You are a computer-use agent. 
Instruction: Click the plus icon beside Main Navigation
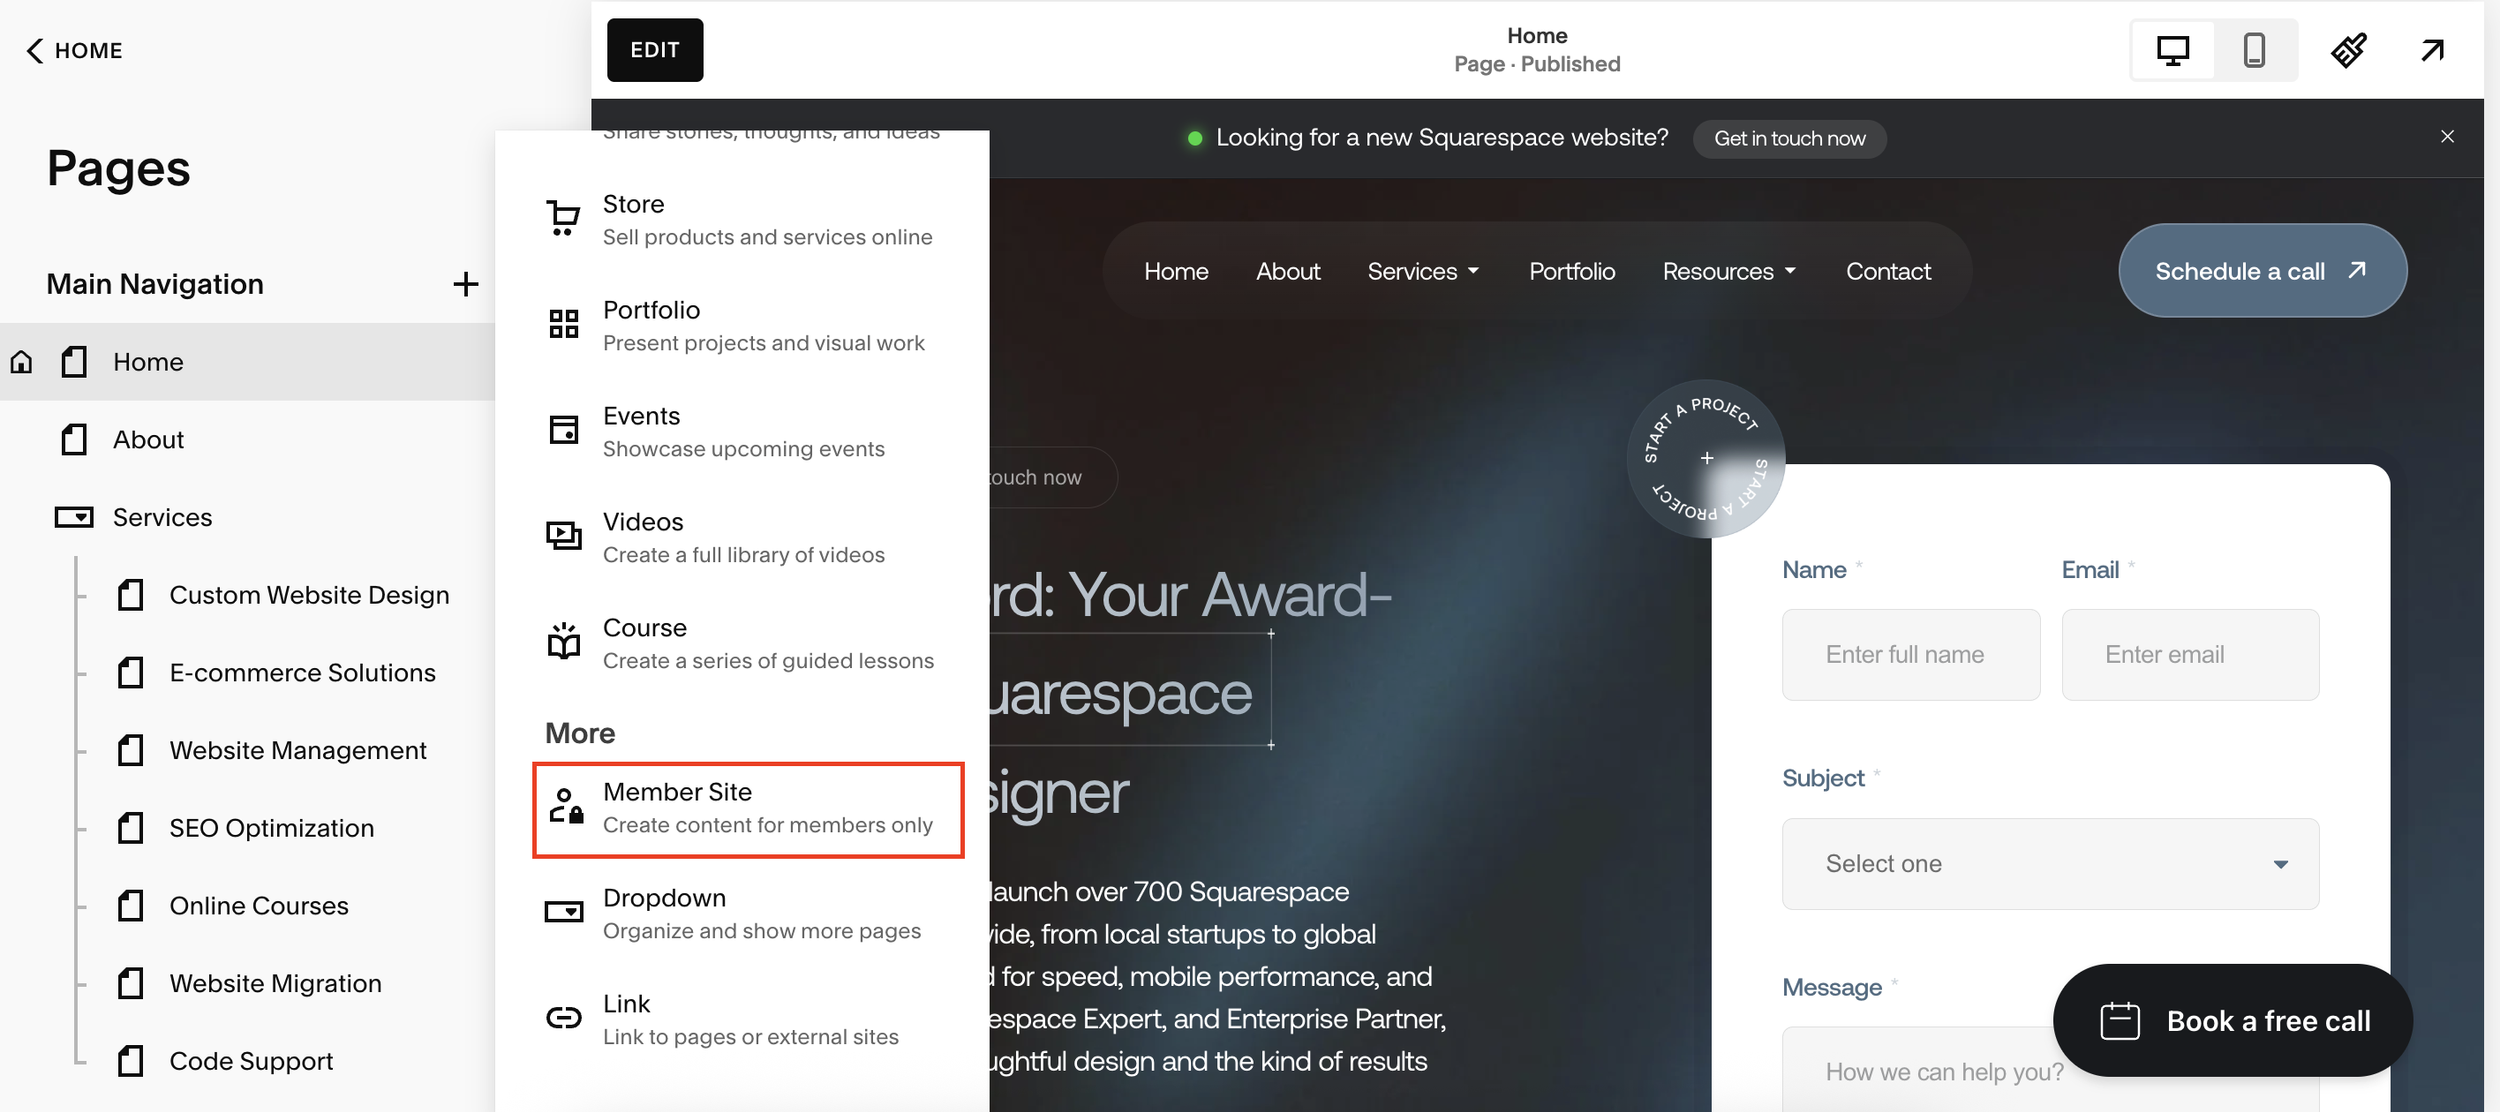(x=465, y=284)
